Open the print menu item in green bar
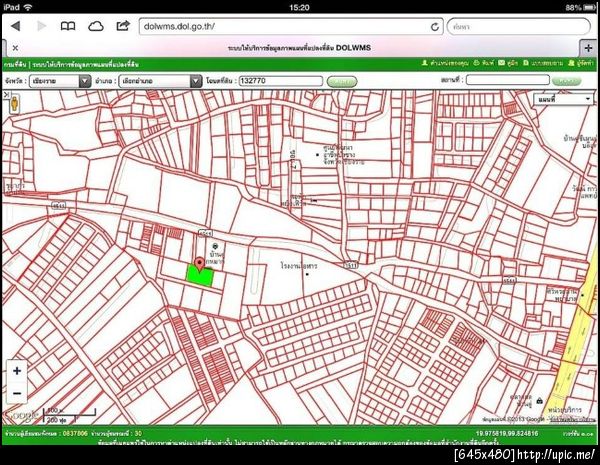This screenshot has height=465, width=600. (484, 63)
